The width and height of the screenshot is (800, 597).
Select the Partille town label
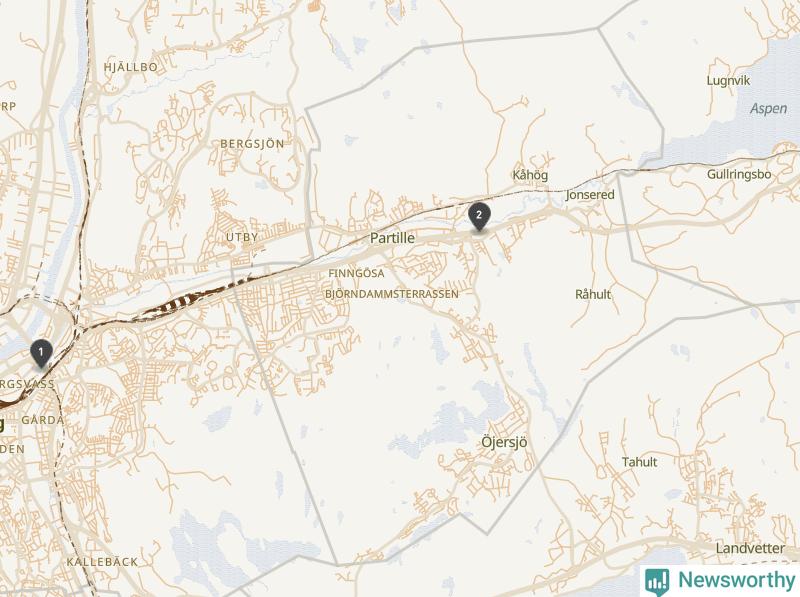392,238
